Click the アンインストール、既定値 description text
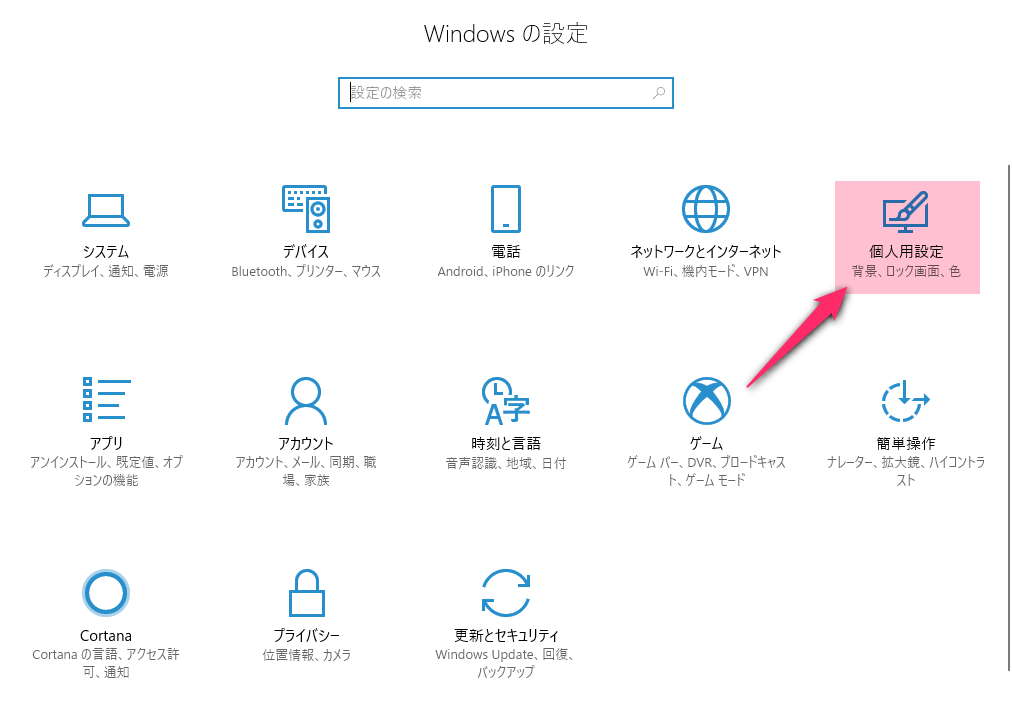Screen dimensions: 1012x710 pos(106,471)
